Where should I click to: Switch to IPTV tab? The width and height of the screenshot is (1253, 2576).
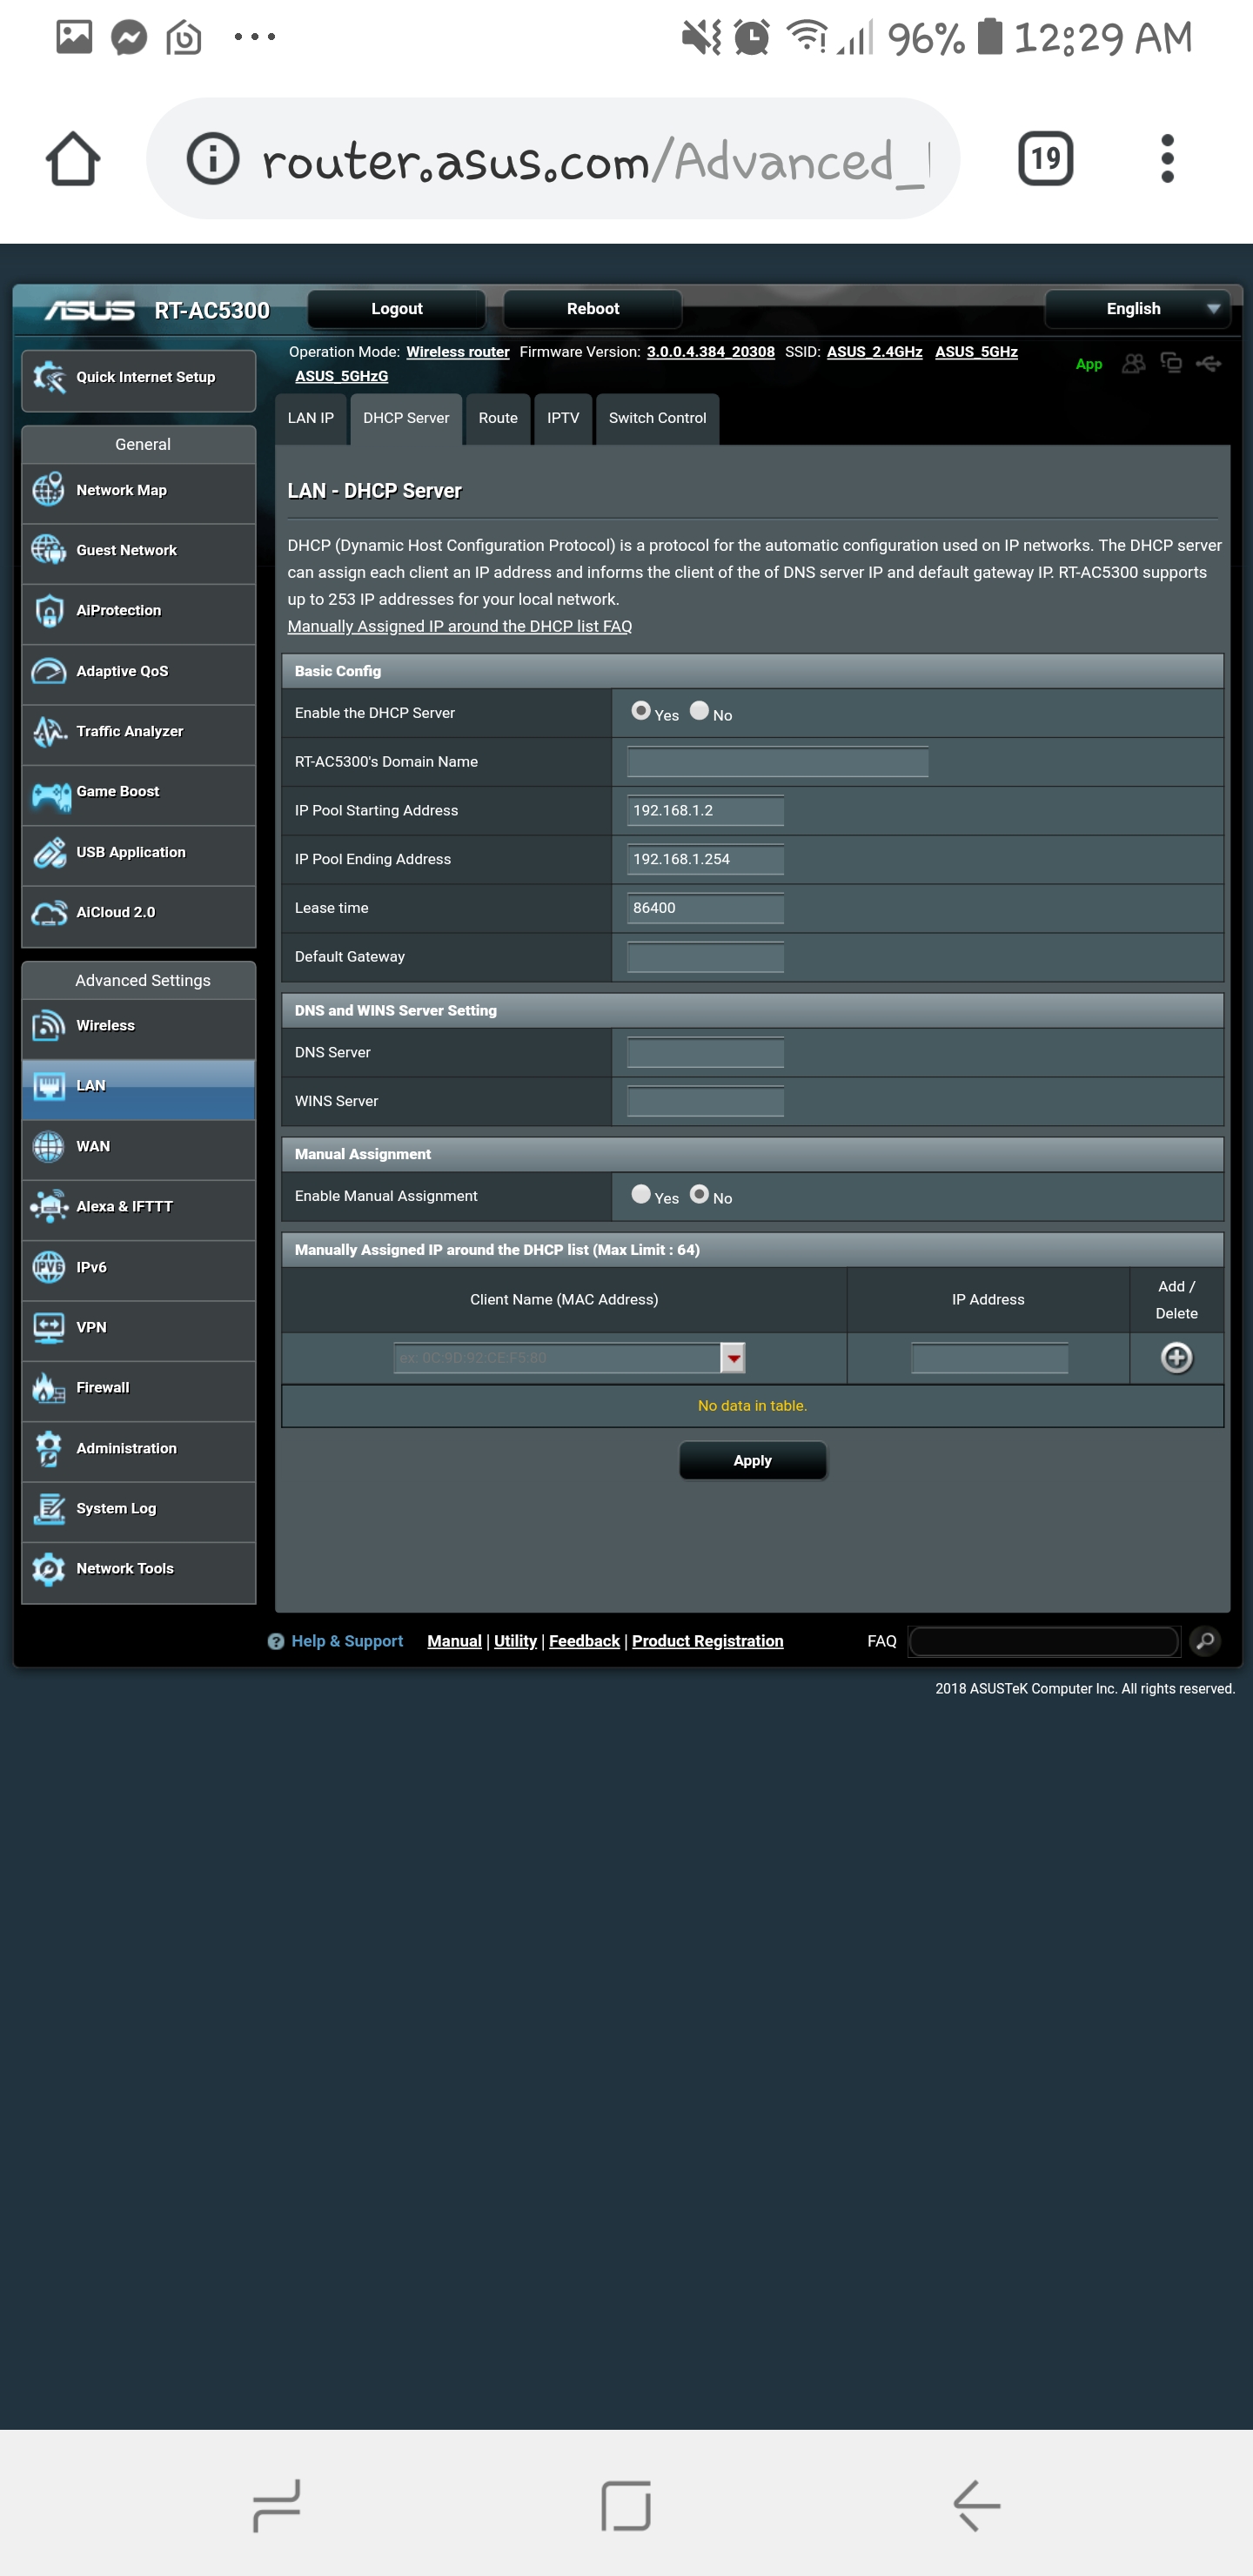pos(563,419)
